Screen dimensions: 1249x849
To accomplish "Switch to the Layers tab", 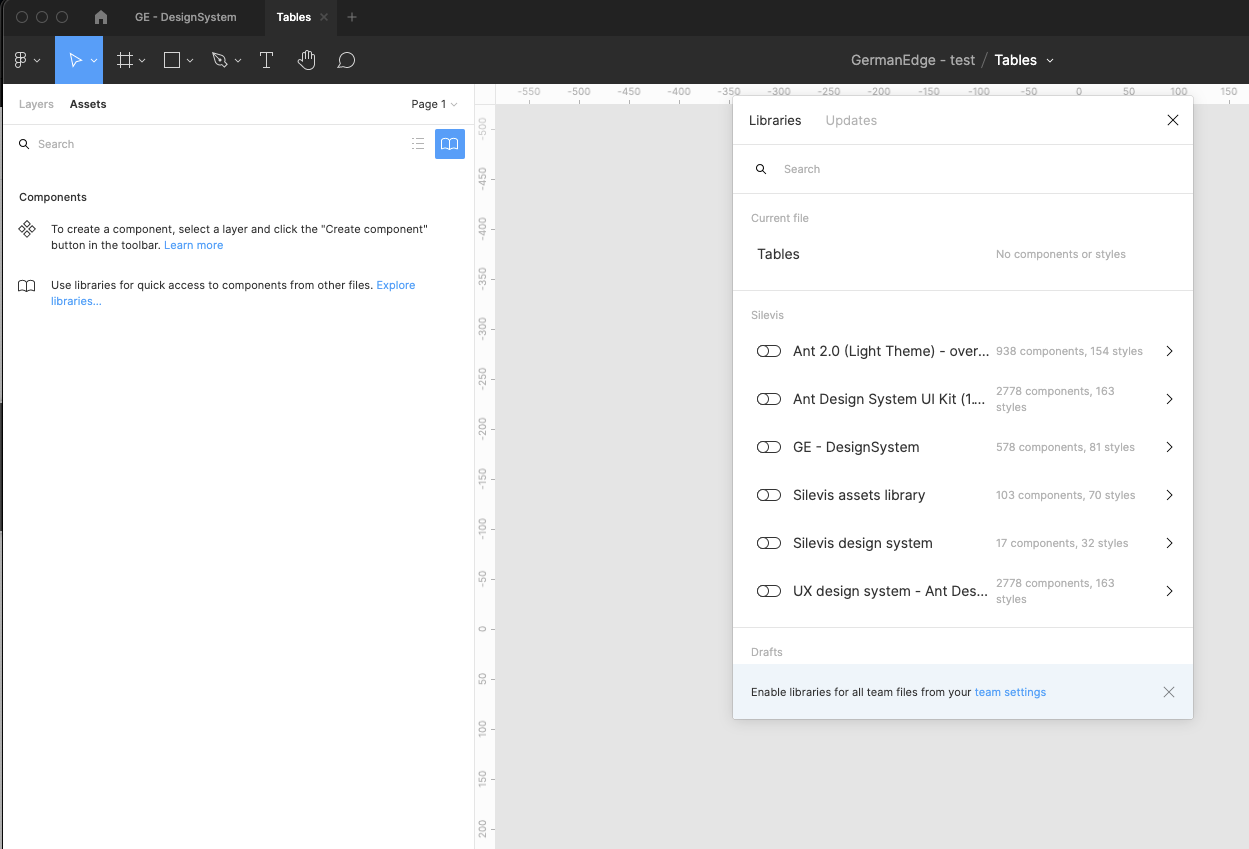I will [36, 104].
